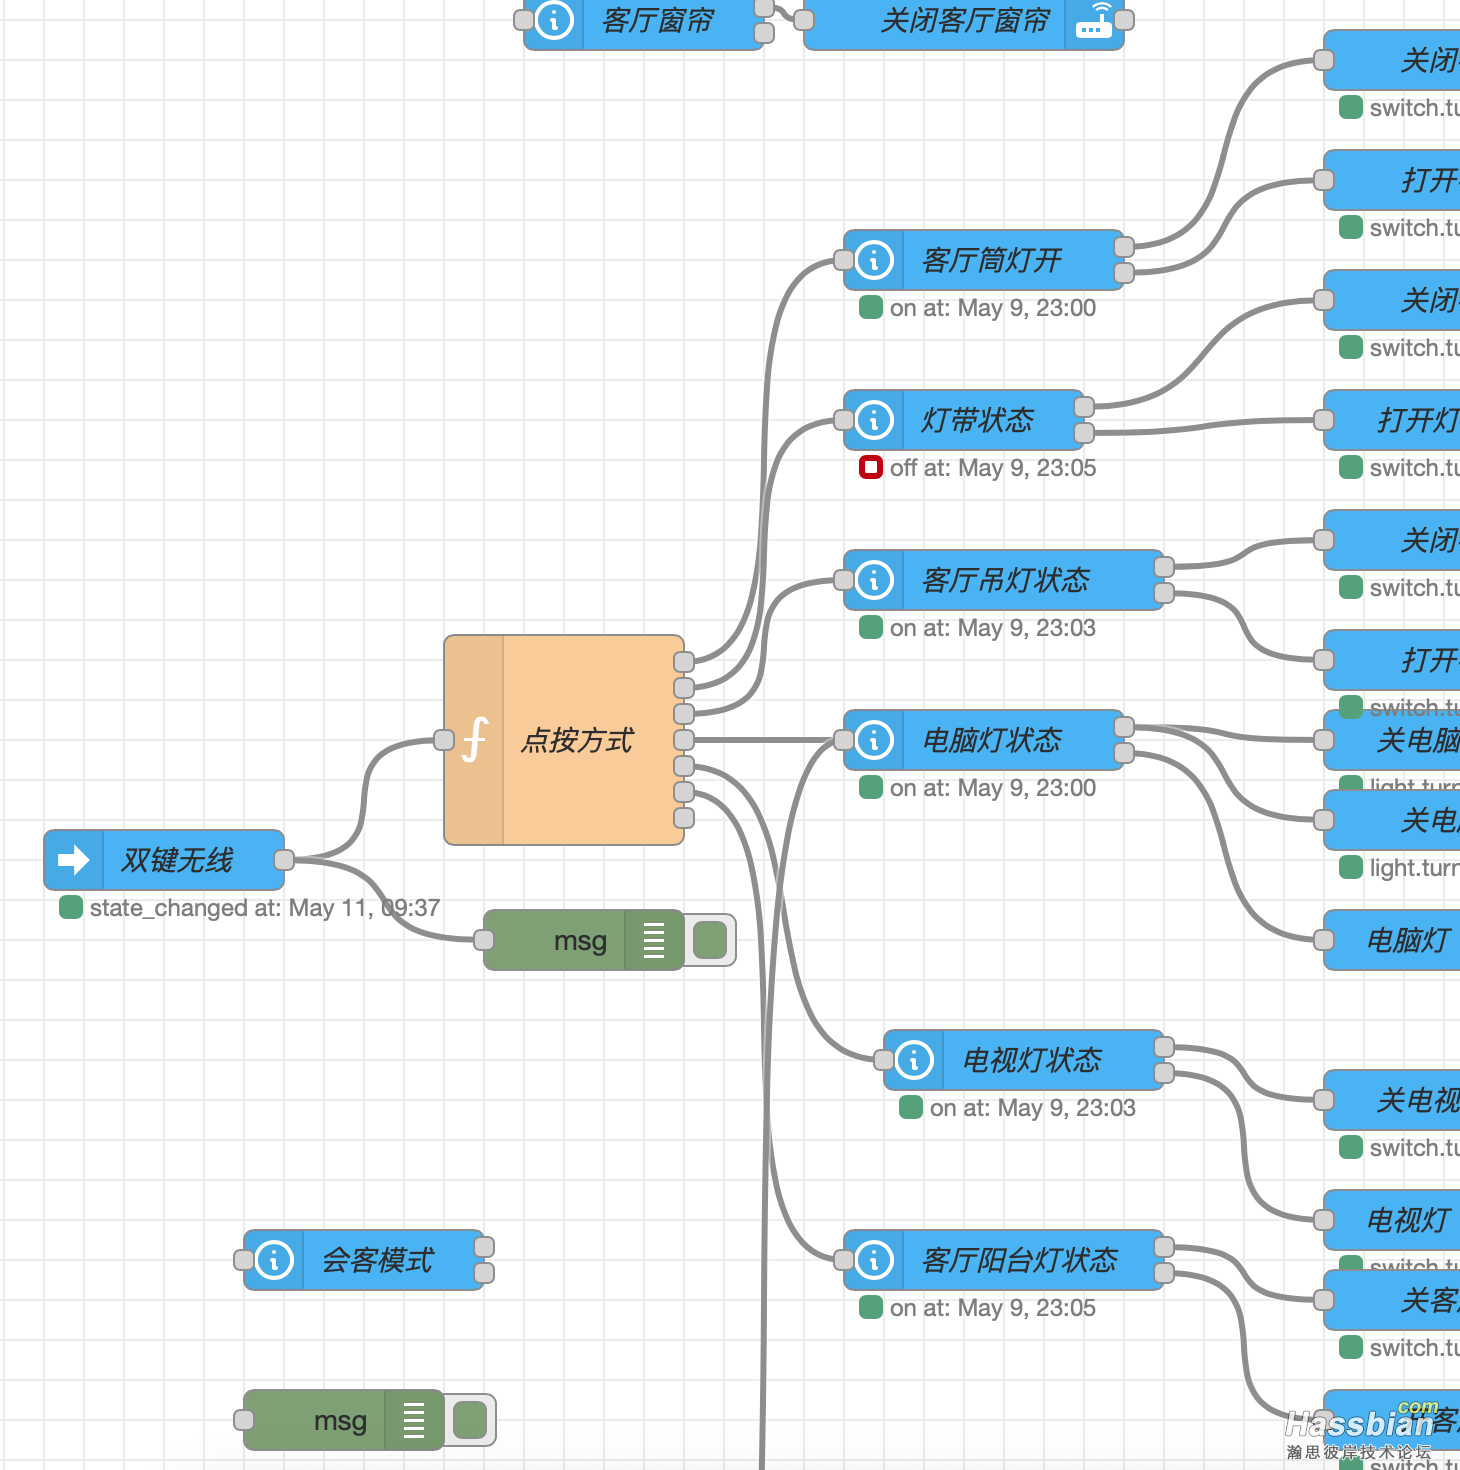The width and height of the screenshot is (1460, 1470).
Task: Click the input port of 电视灯状态 node
Action: click(x=884, y=1060)
